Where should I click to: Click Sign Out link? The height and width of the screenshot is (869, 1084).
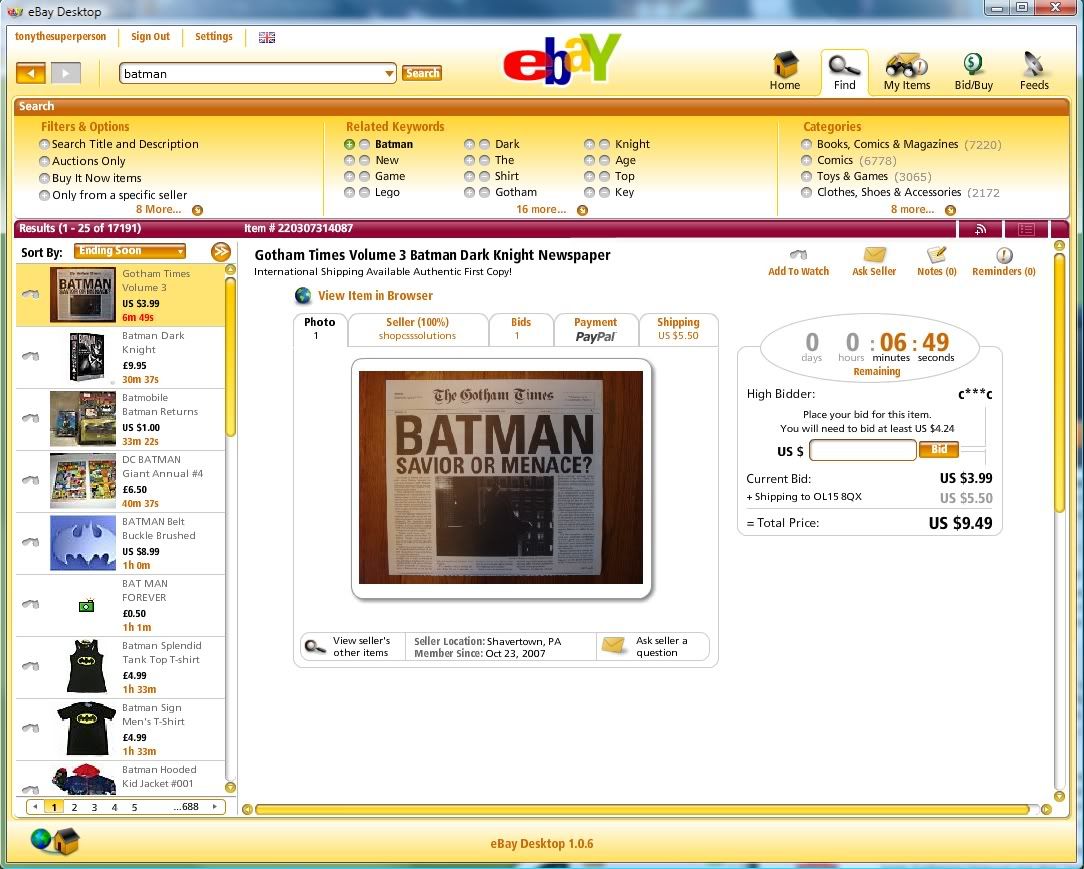(150, 37)
